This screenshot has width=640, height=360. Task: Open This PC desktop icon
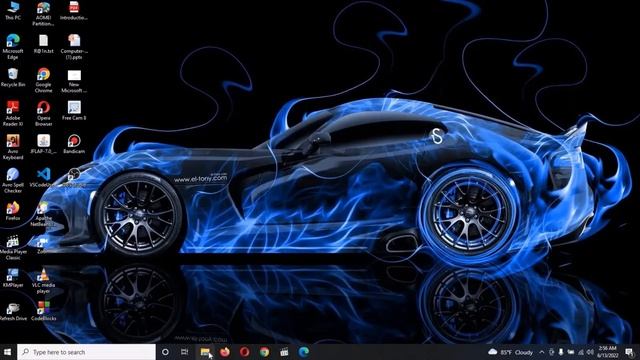13,11
